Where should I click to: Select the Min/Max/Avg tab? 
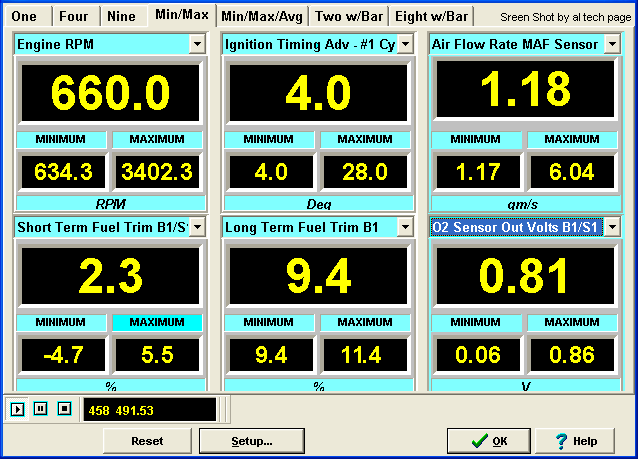(x=261, y=16)
